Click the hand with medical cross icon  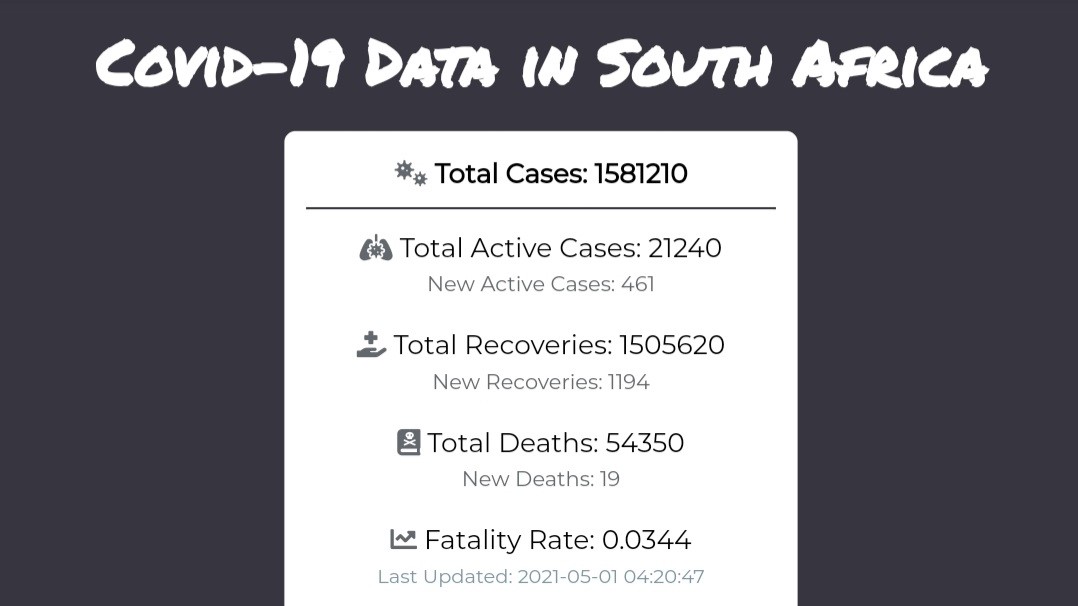tap(371, 345)
